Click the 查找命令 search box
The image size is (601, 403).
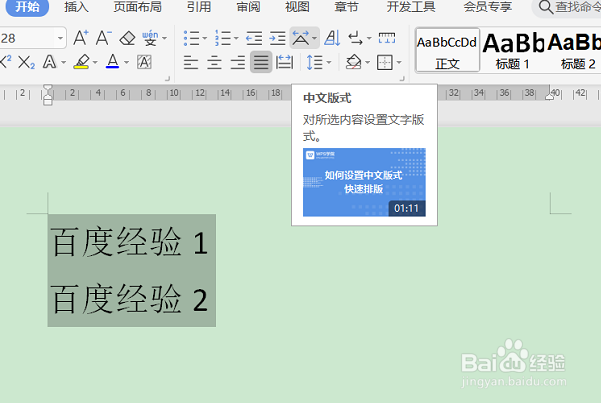pyautogui.click(x=567, y=7)
